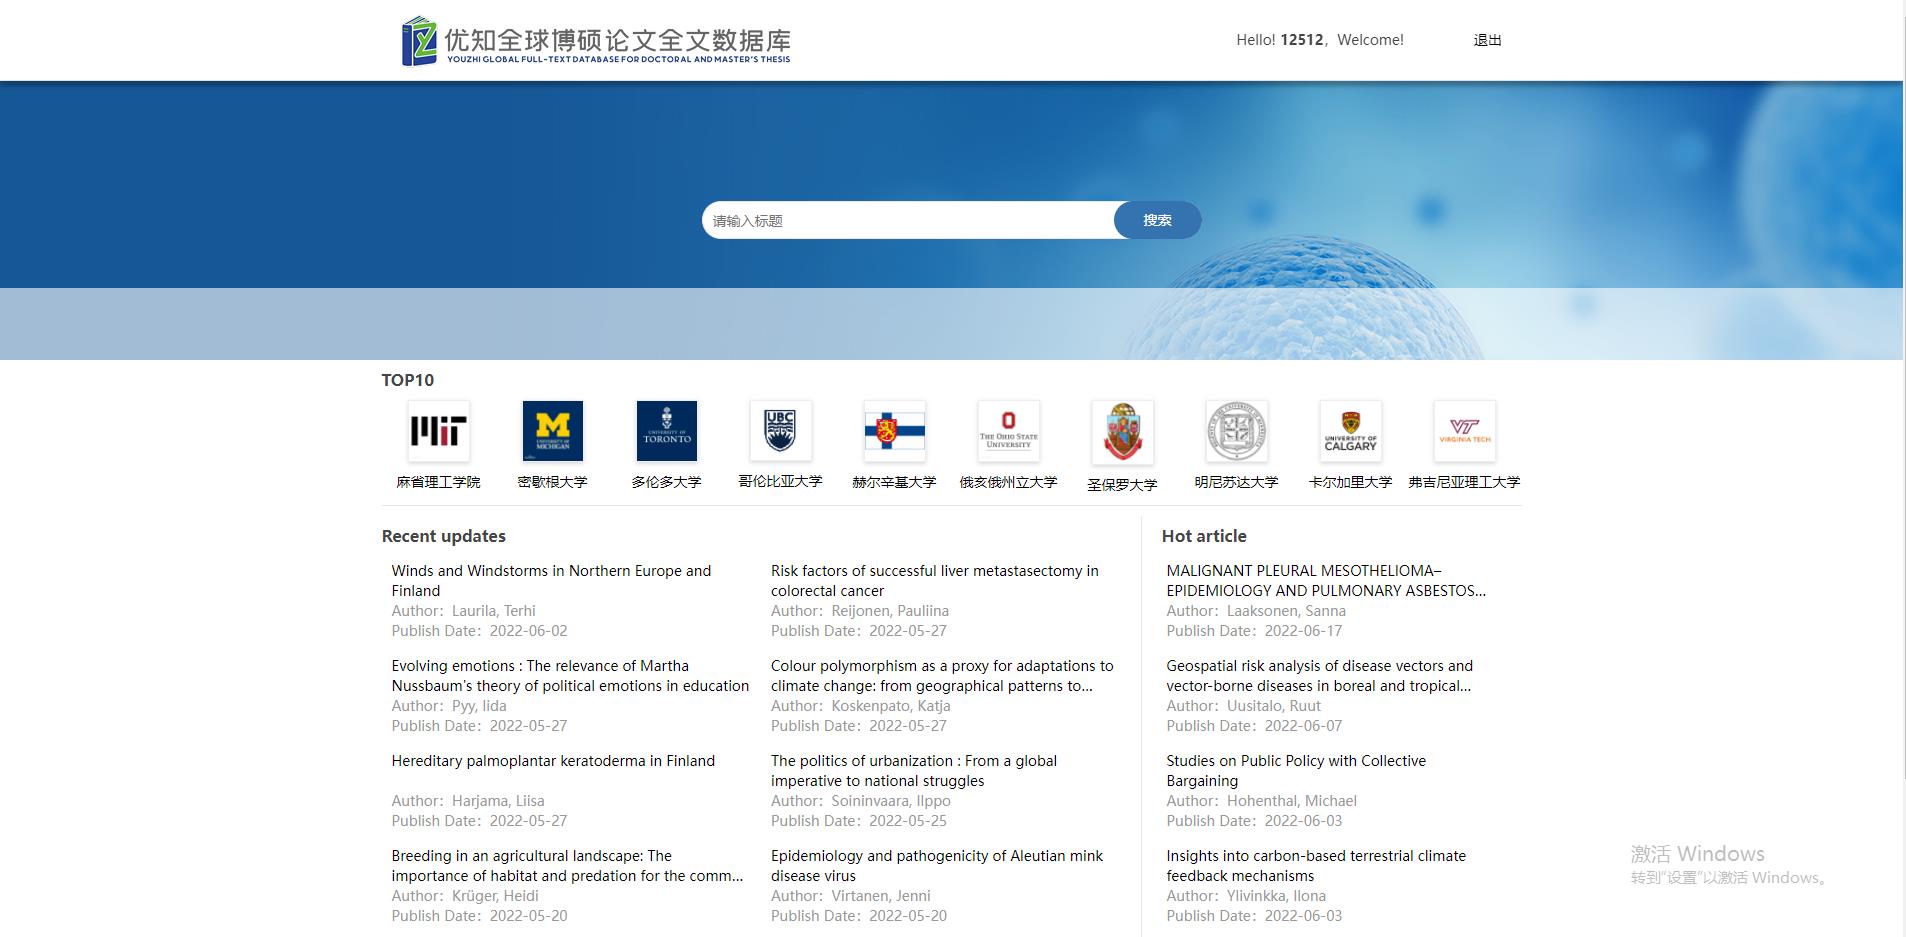Open the Virginia Tech logo
This screenshot has height=937, width=1906.
(1464, 431)
